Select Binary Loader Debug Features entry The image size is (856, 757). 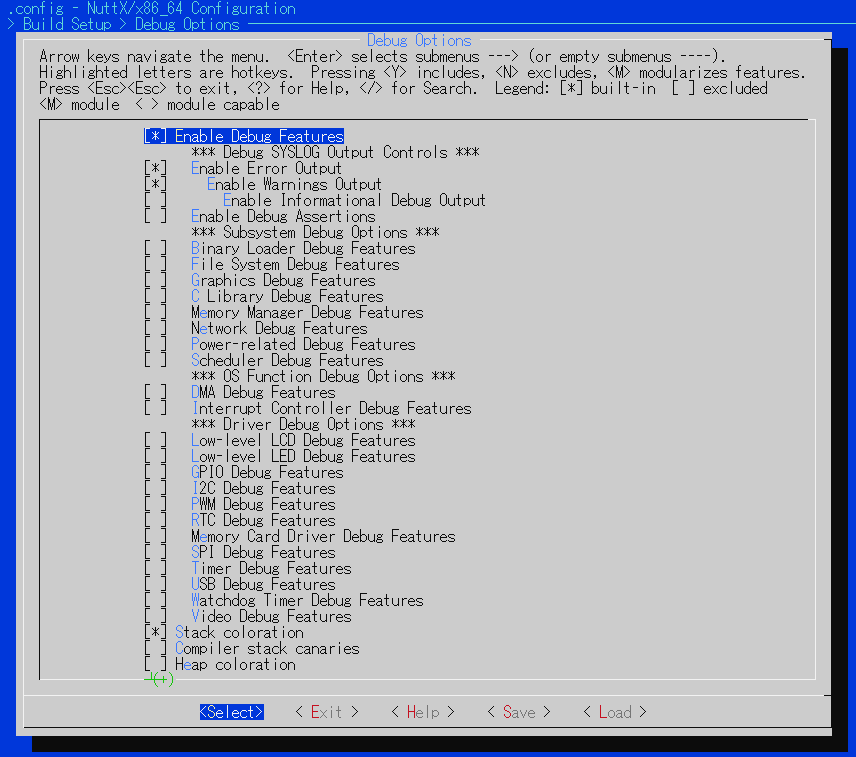click(303, 248)
